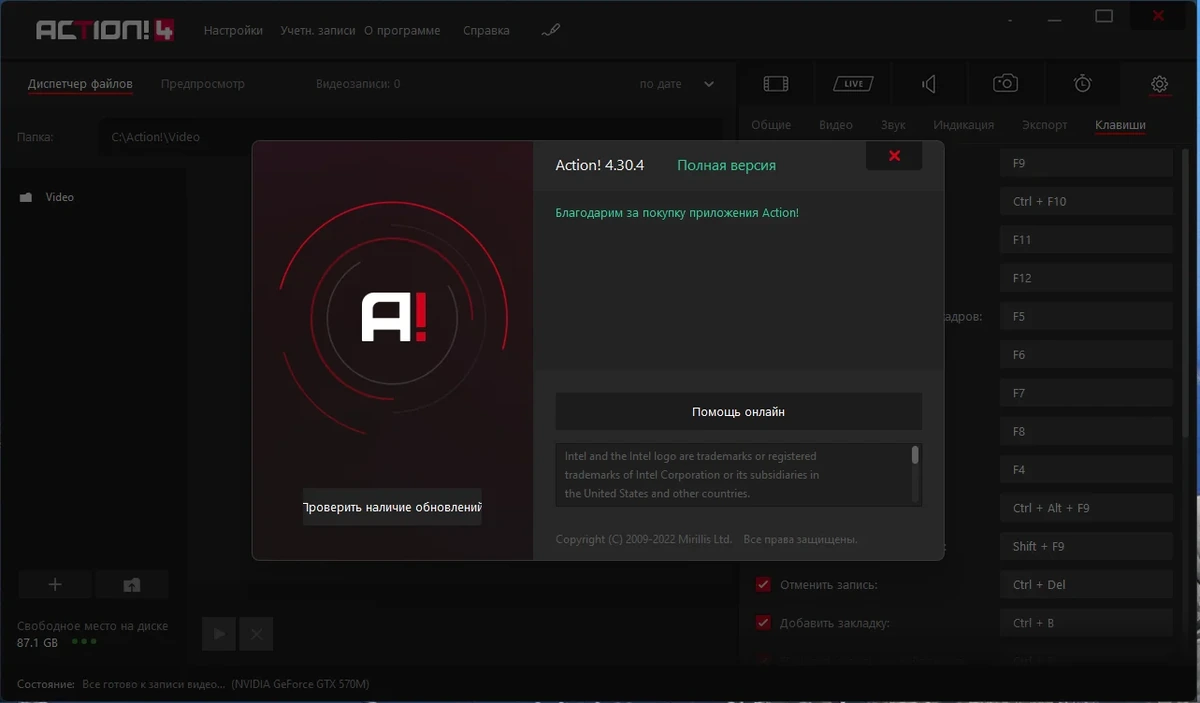1200x703 pixels.
Task: Toggle Добавить закладку checkbox
Action: [763, 623]
